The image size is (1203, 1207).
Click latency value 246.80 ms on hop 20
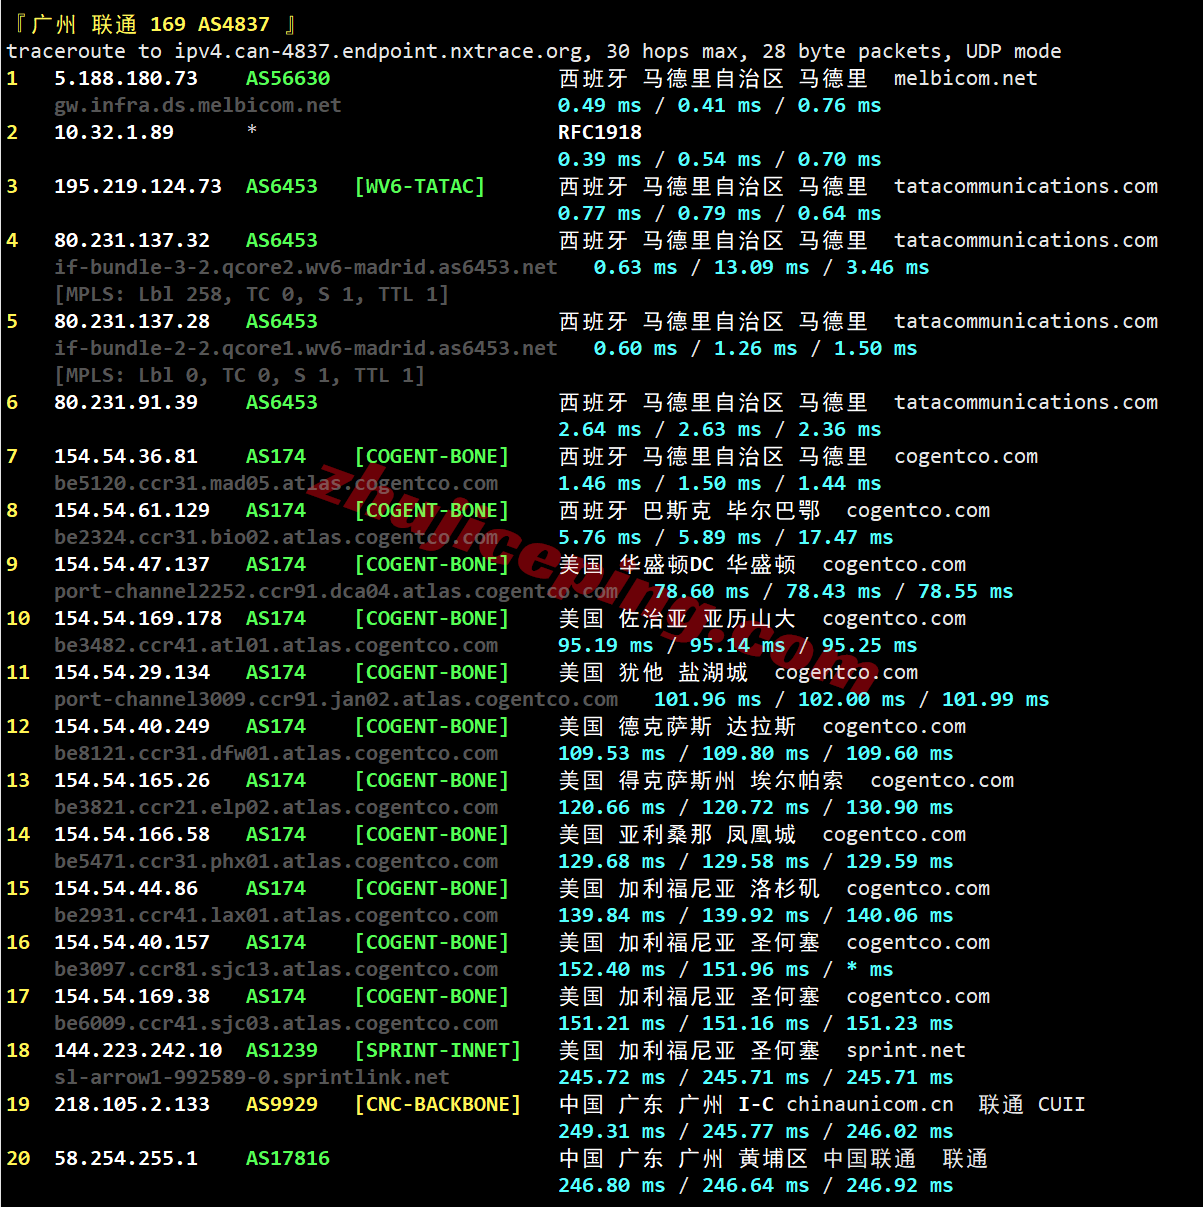click(612, 1185)
